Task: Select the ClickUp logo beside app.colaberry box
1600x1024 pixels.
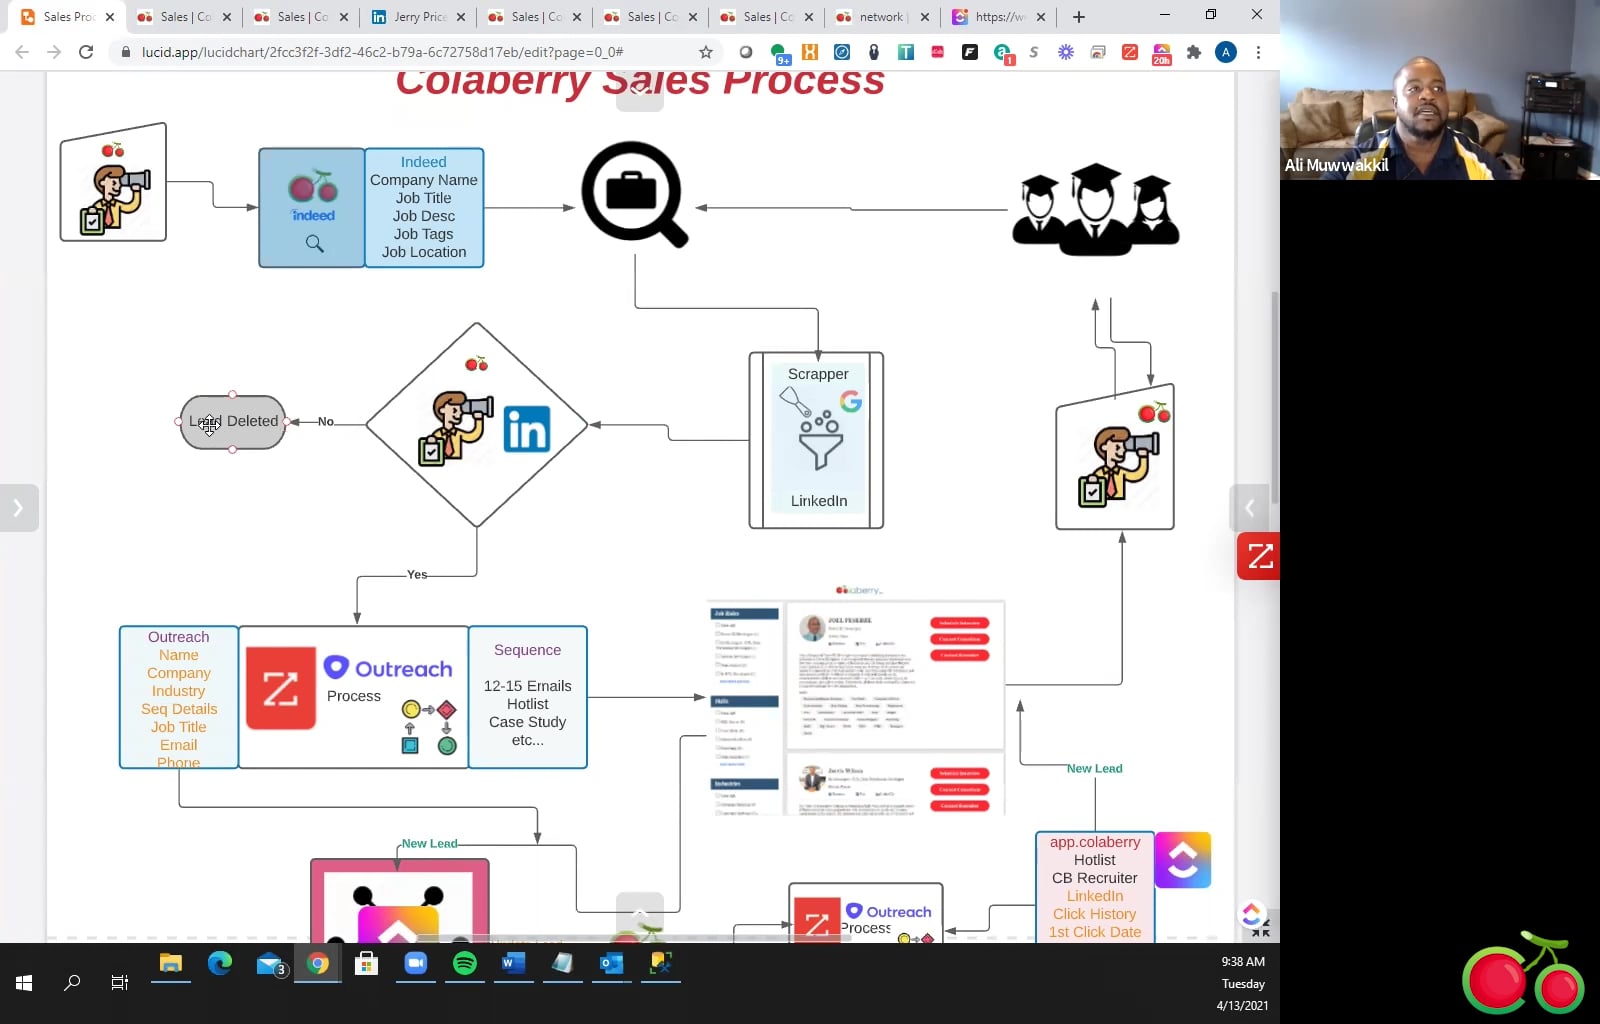Action: click(x=1183, y=860)
